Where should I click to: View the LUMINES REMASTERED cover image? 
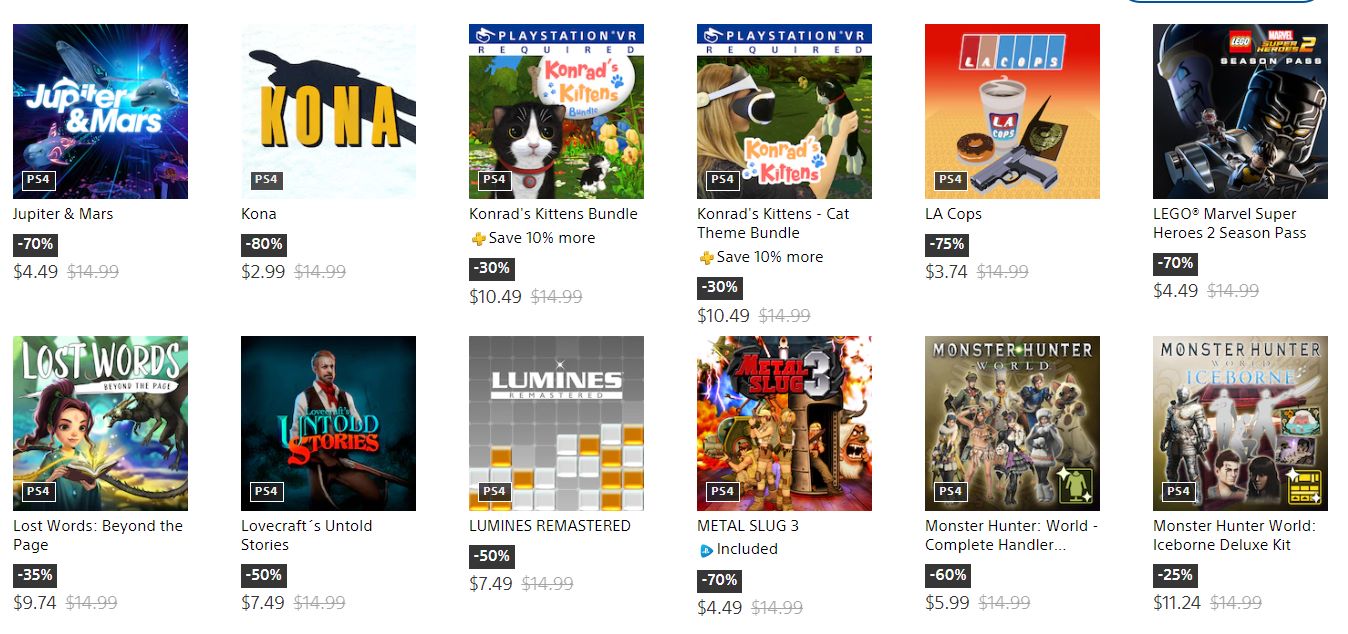tap(556, 423)
